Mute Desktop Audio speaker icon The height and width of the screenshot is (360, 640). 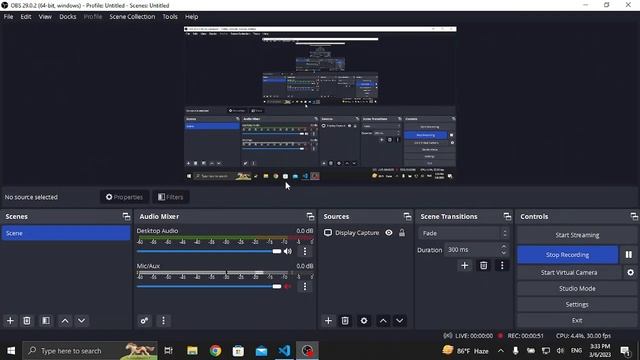coord(288,251)
